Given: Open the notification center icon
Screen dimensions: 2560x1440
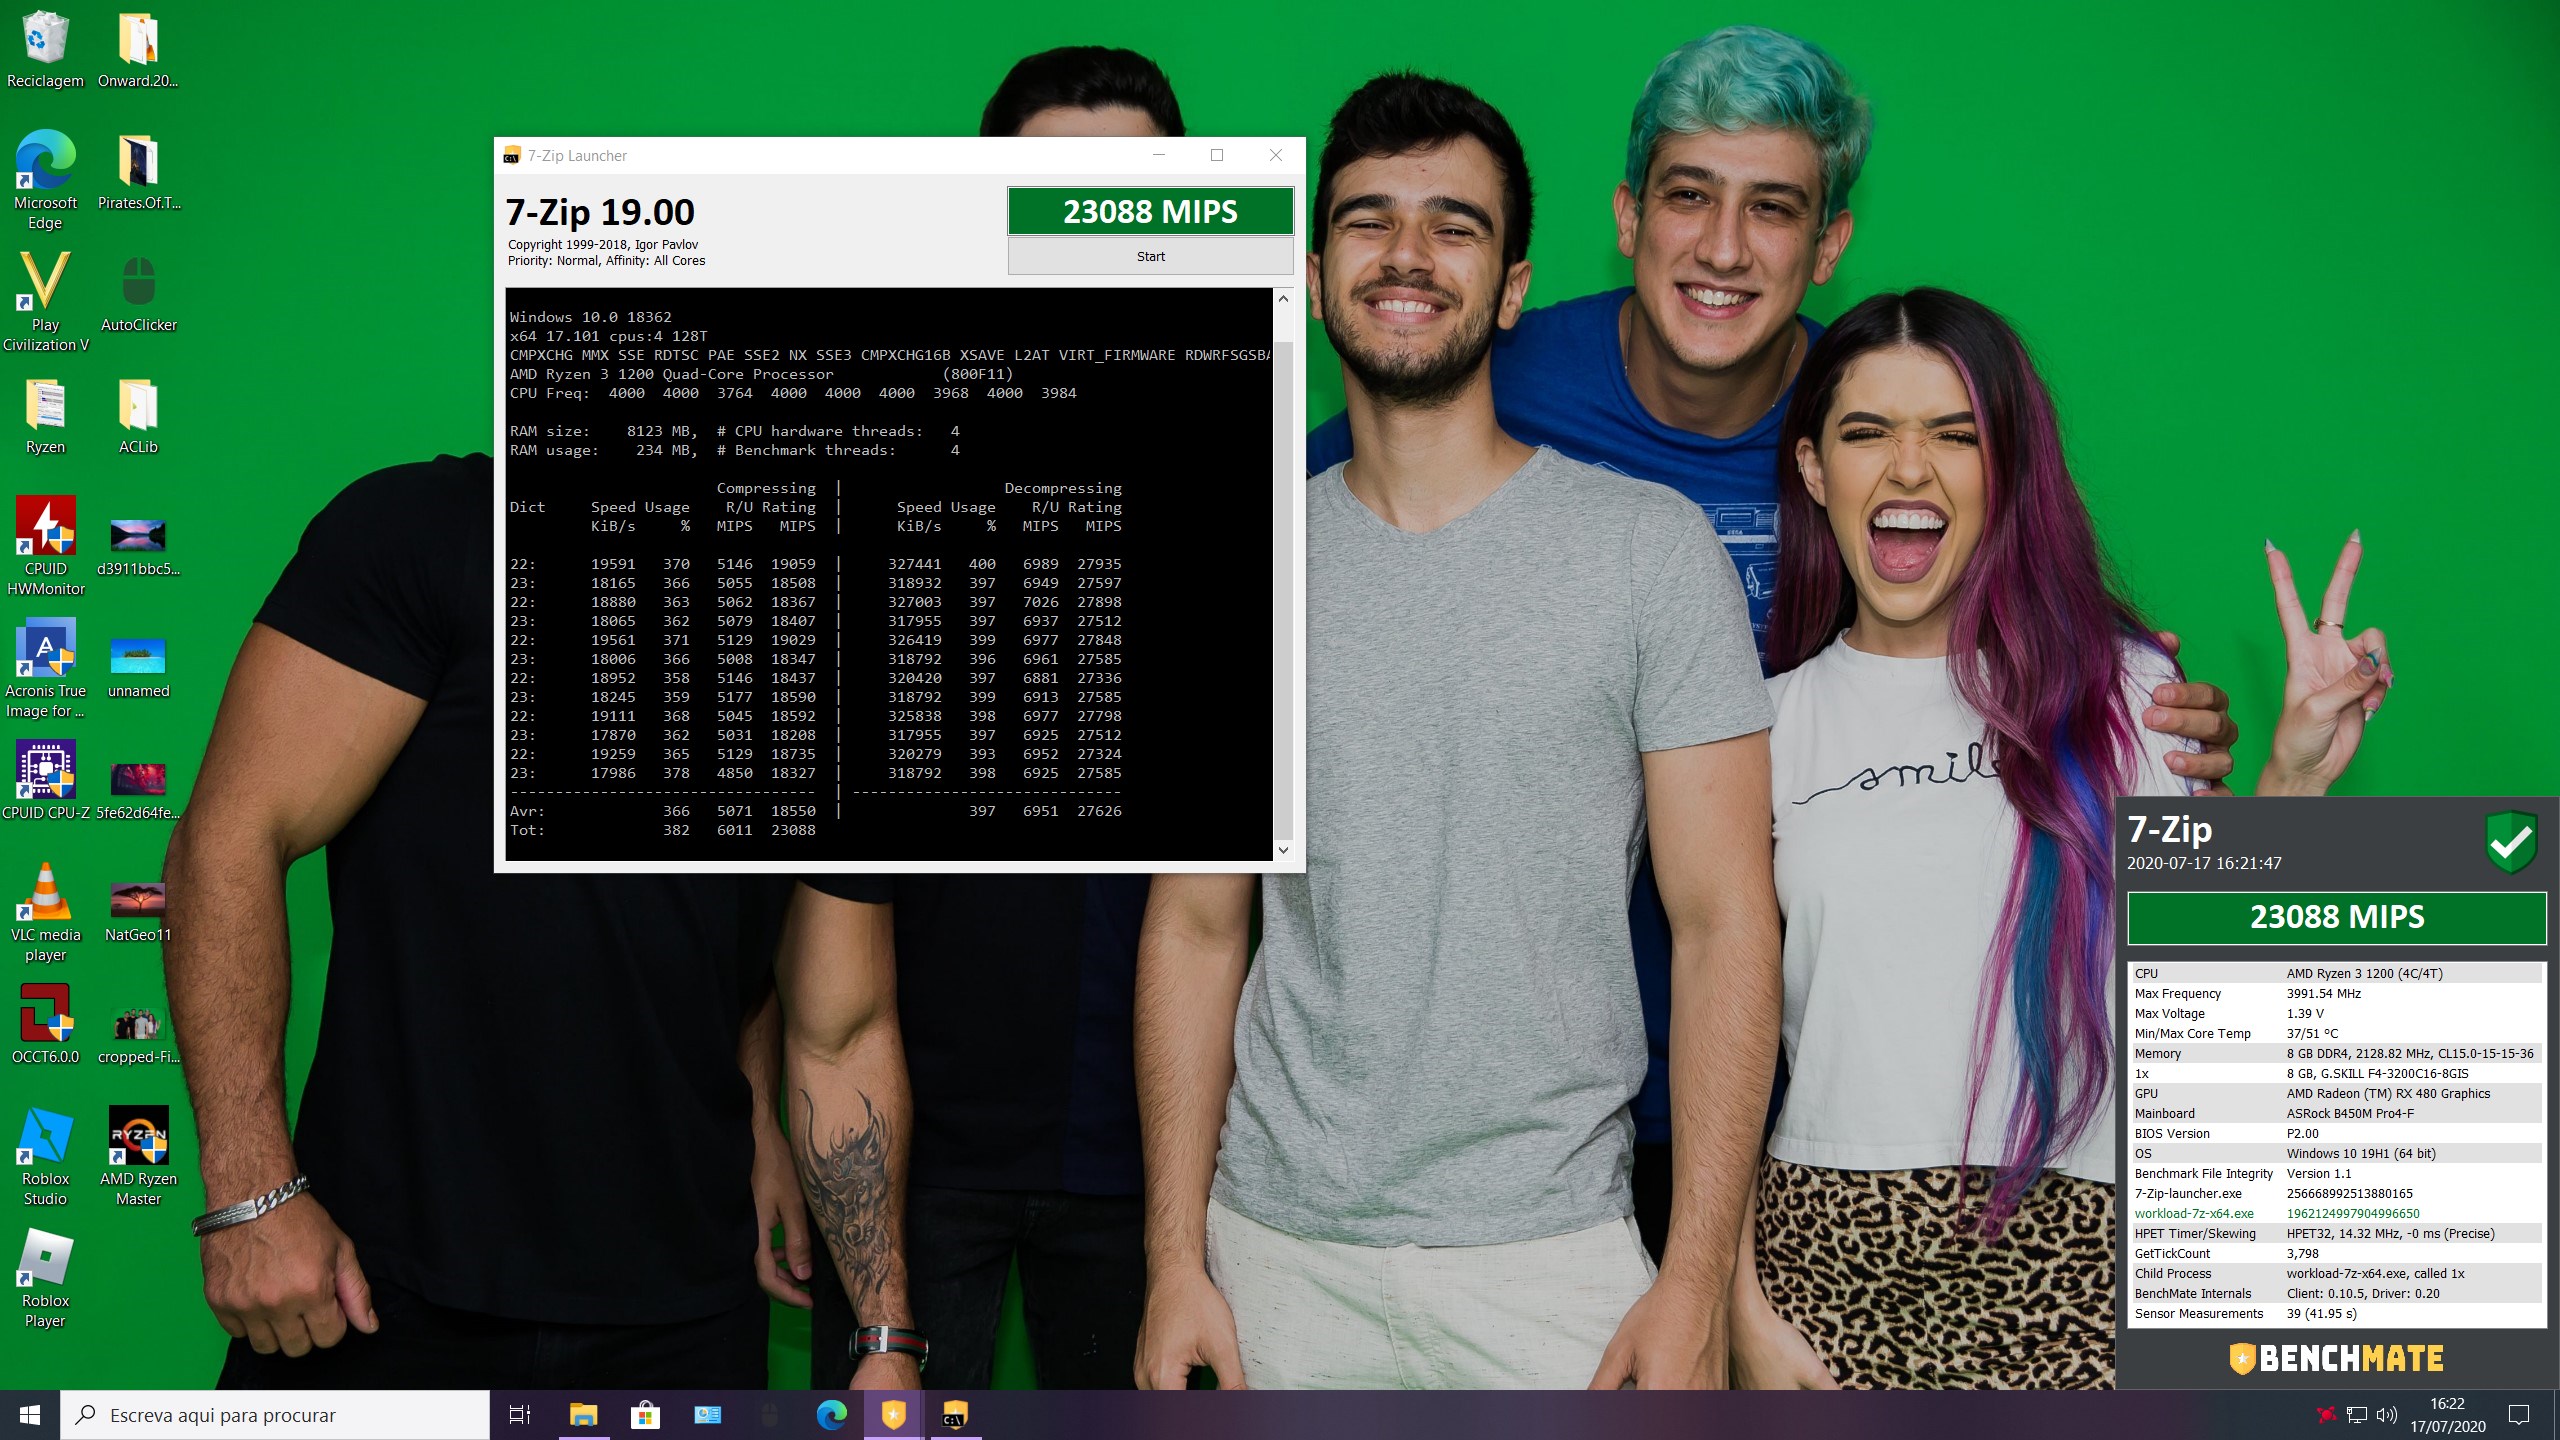Looking at the screenshot, I should click(2519, 1415).
